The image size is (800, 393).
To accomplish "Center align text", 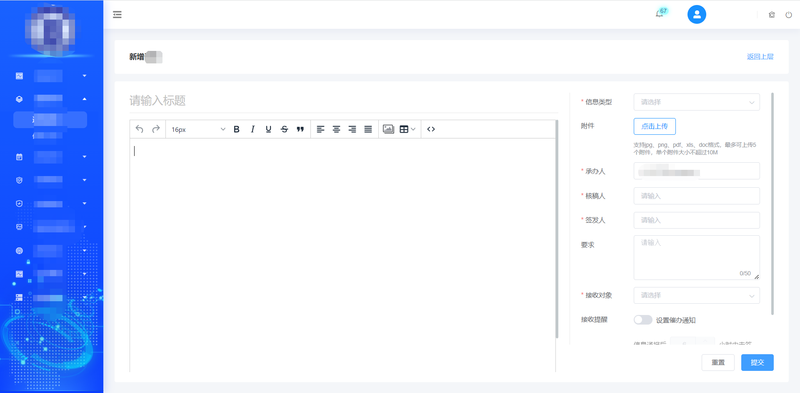I will 336,129.
